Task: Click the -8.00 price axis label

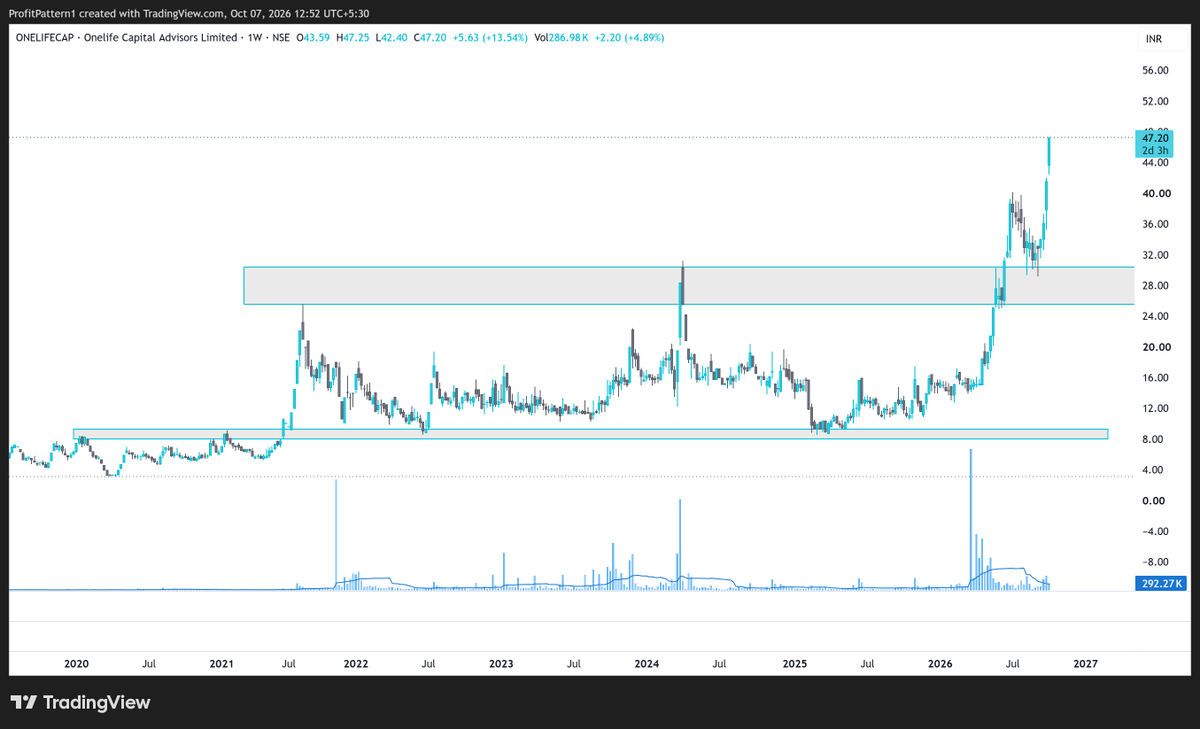Action: (1156, 562)
